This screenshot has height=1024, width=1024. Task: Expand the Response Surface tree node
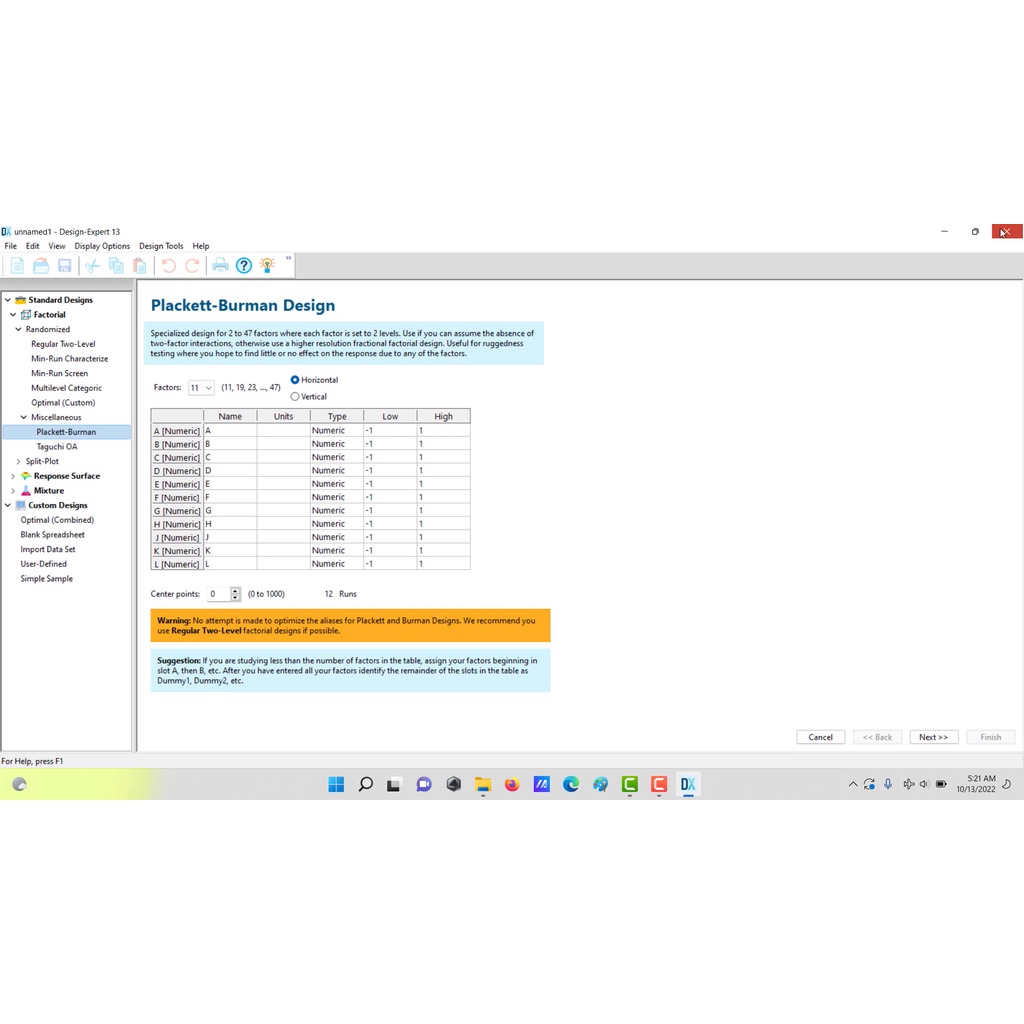click(x=13, y=476)
